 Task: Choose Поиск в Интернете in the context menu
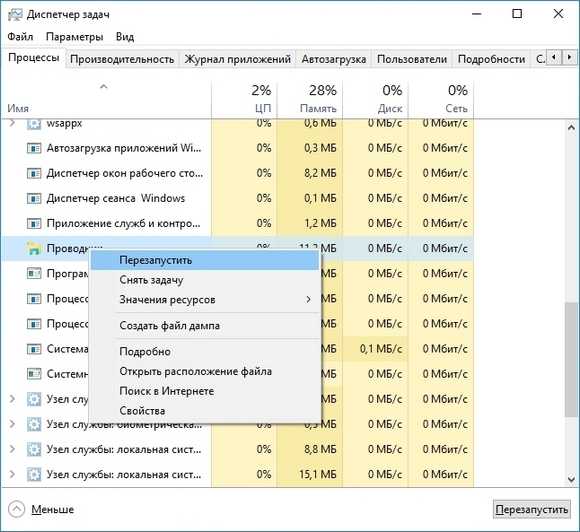[205, 391]
